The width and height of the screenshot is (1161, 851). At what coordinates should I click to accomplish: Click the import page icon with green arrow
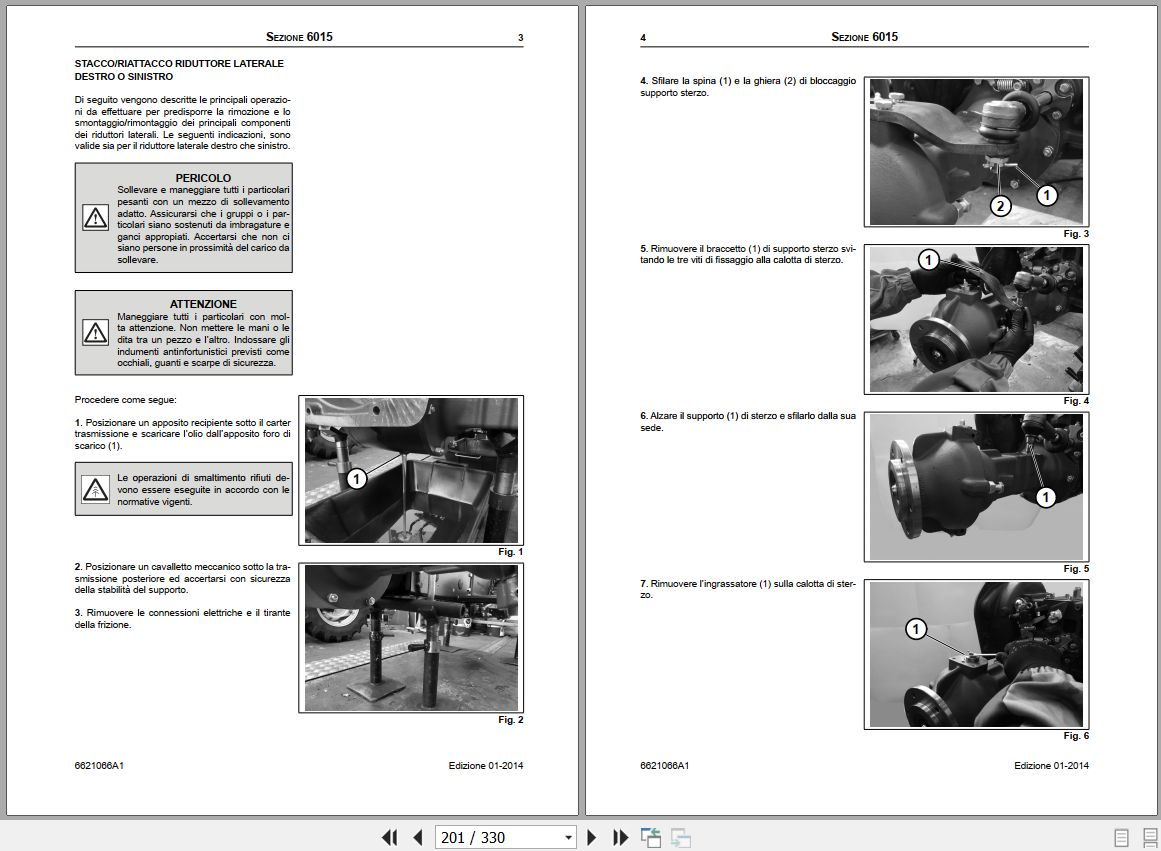(x=652, y=837)
